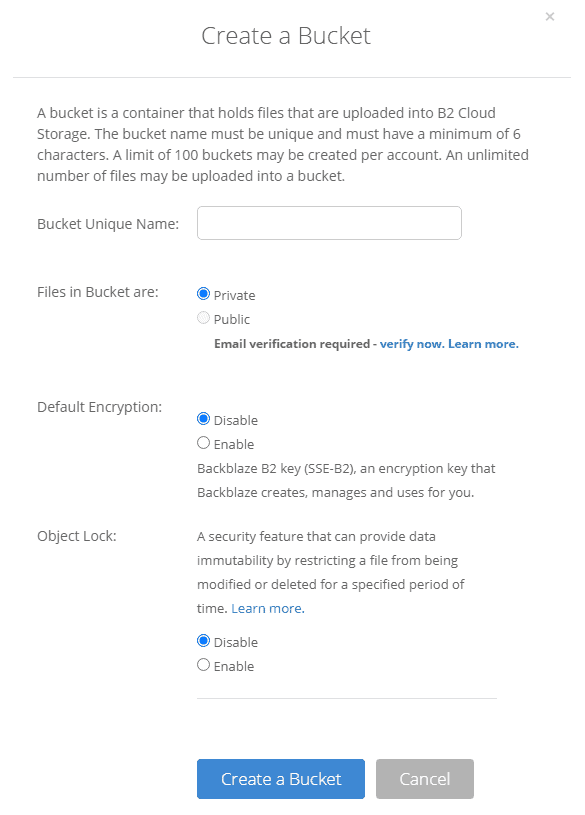This screenshot has width=585, height=815.
Task: Dismiss the dialog with the X icon
Action: 549,16
